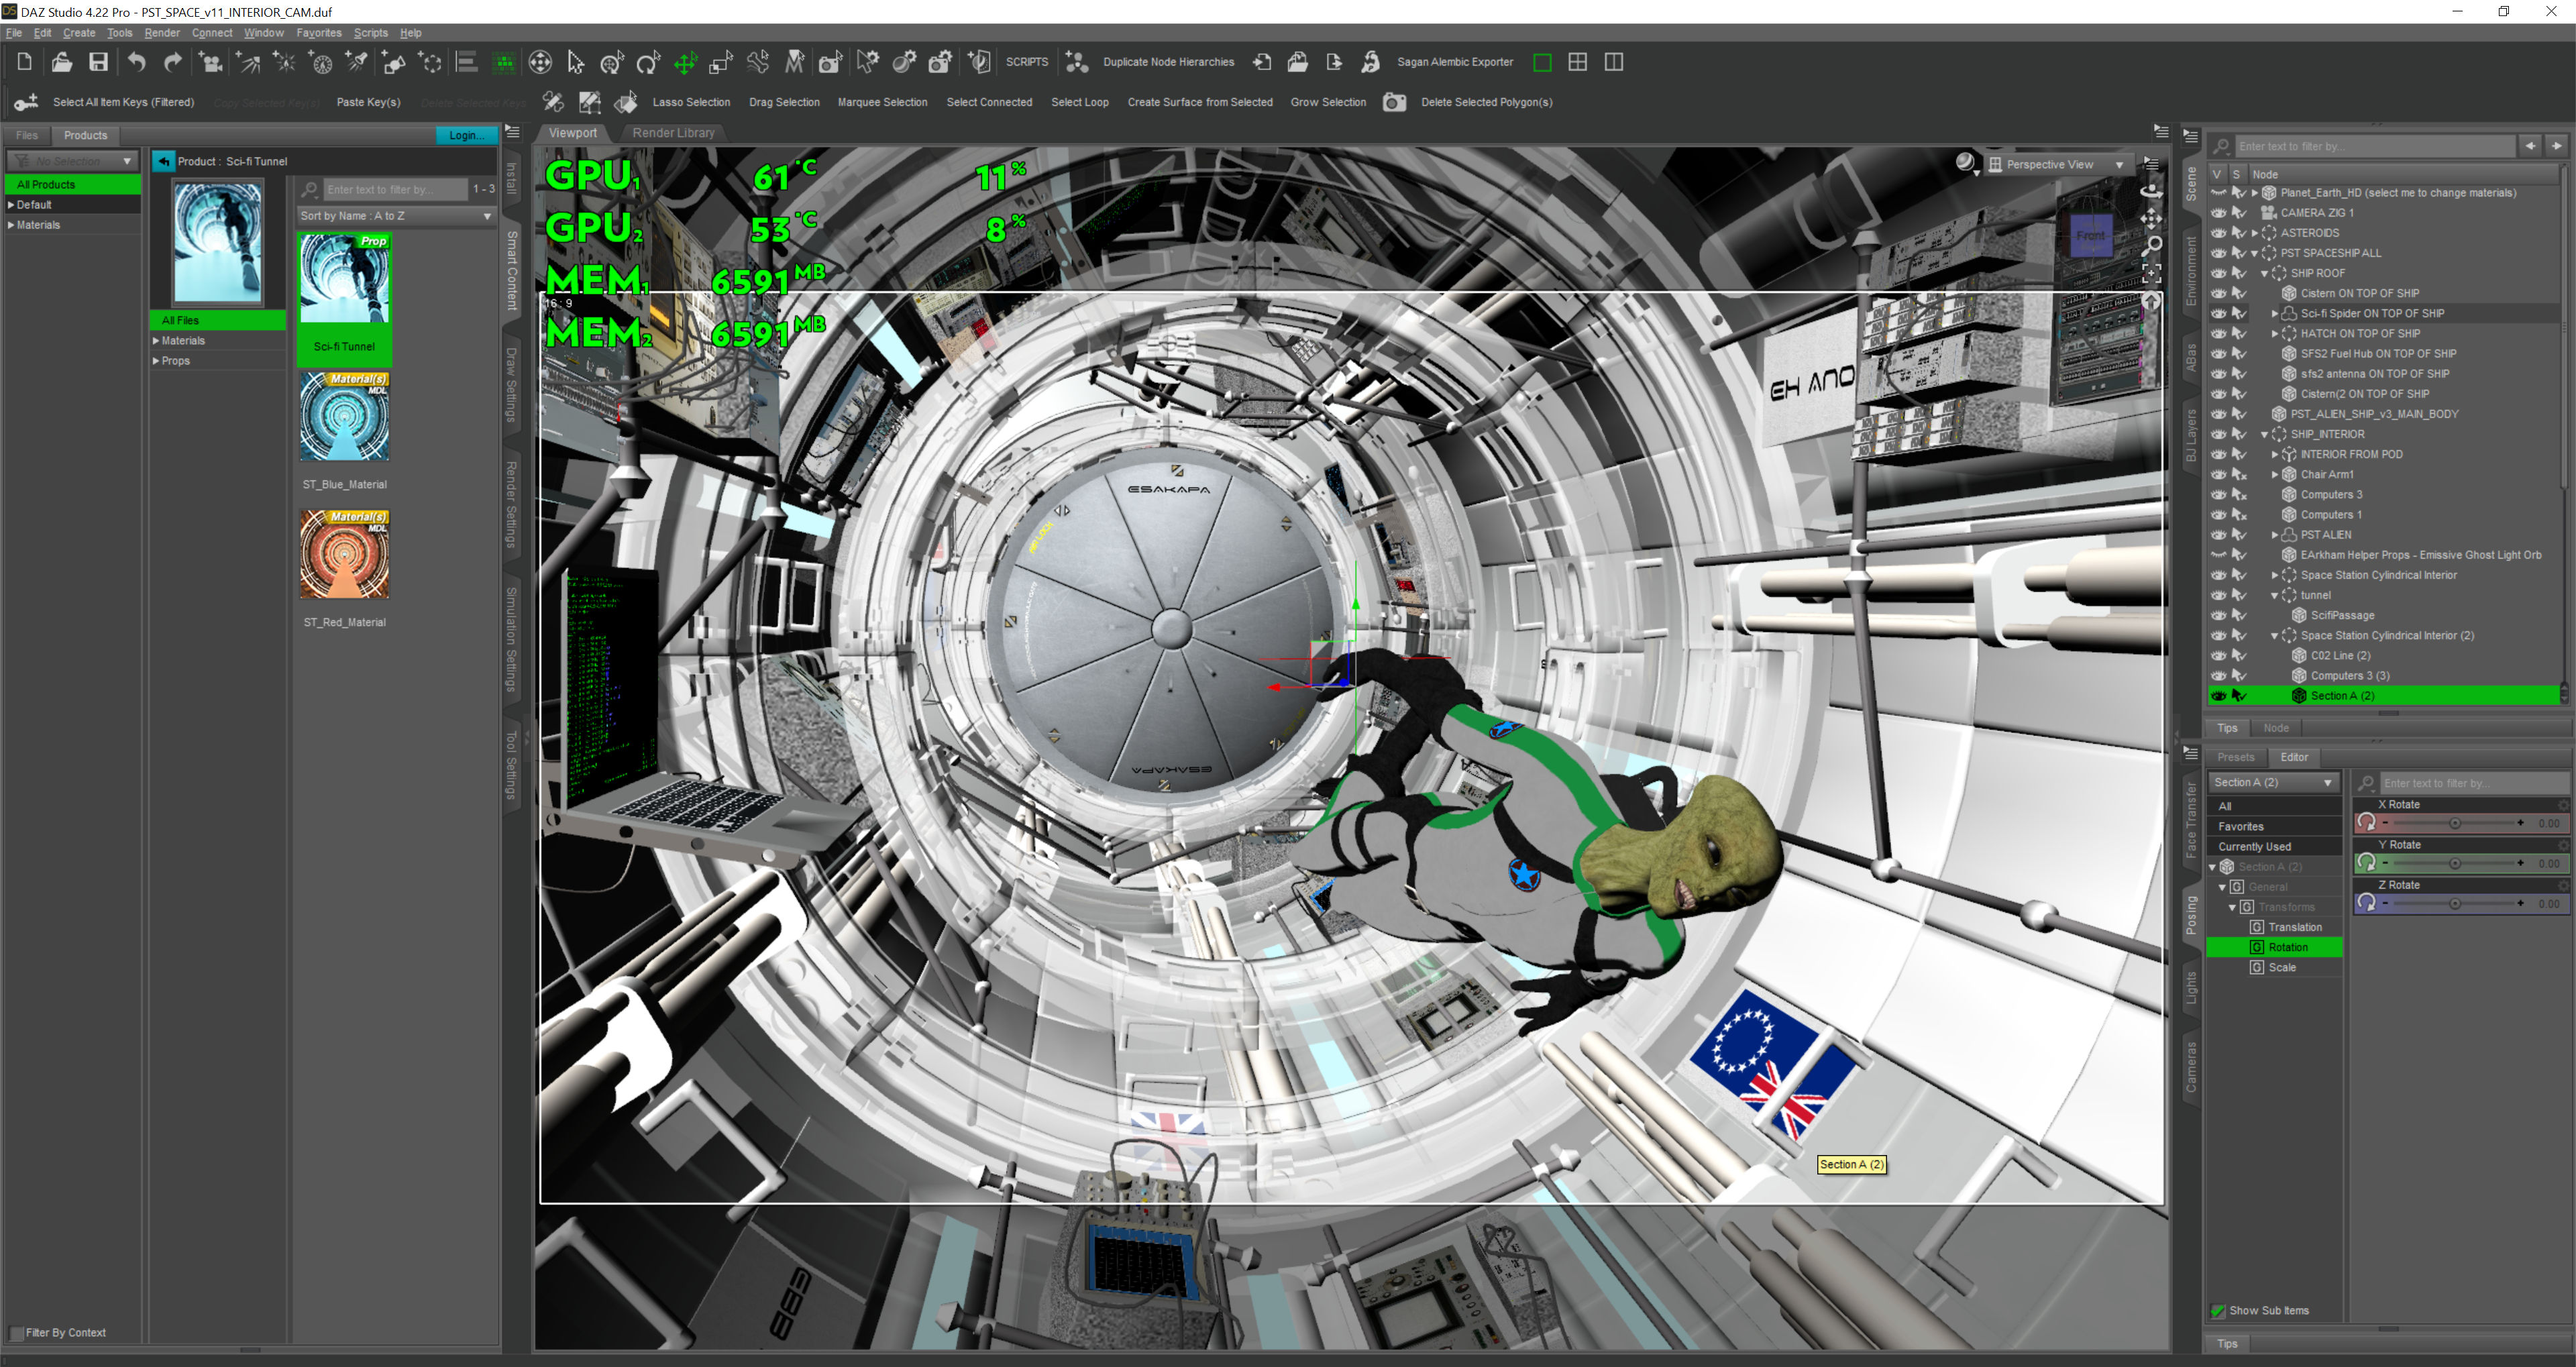The height and width of the screenshot is (1367, 2576).
Task: Create a new null with toolbar icon
Action: (x=431, y=63)
